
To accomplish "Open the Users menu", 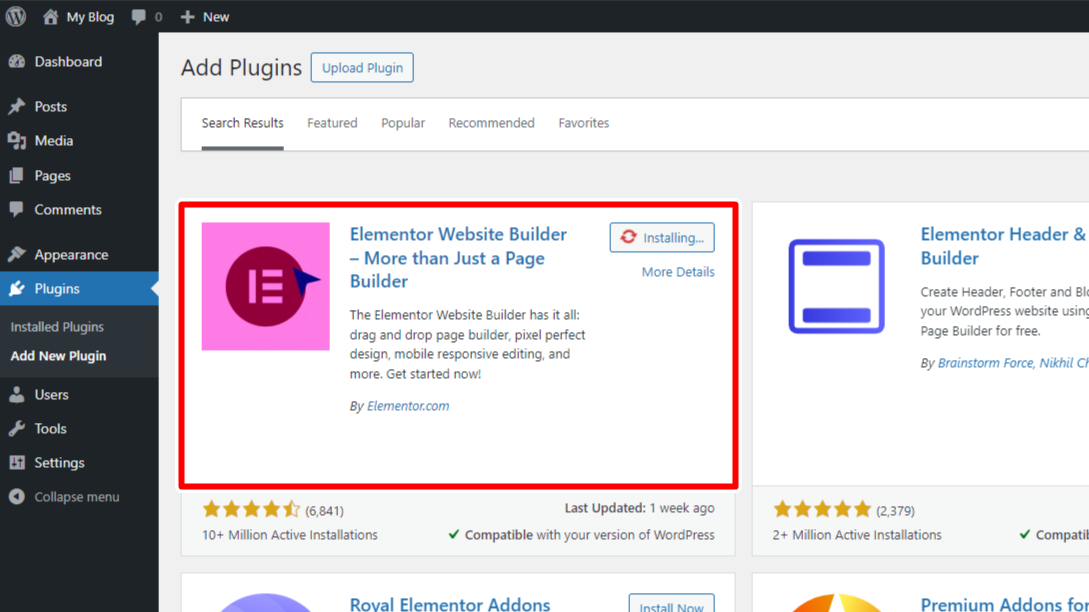I will tap(51, 395).
